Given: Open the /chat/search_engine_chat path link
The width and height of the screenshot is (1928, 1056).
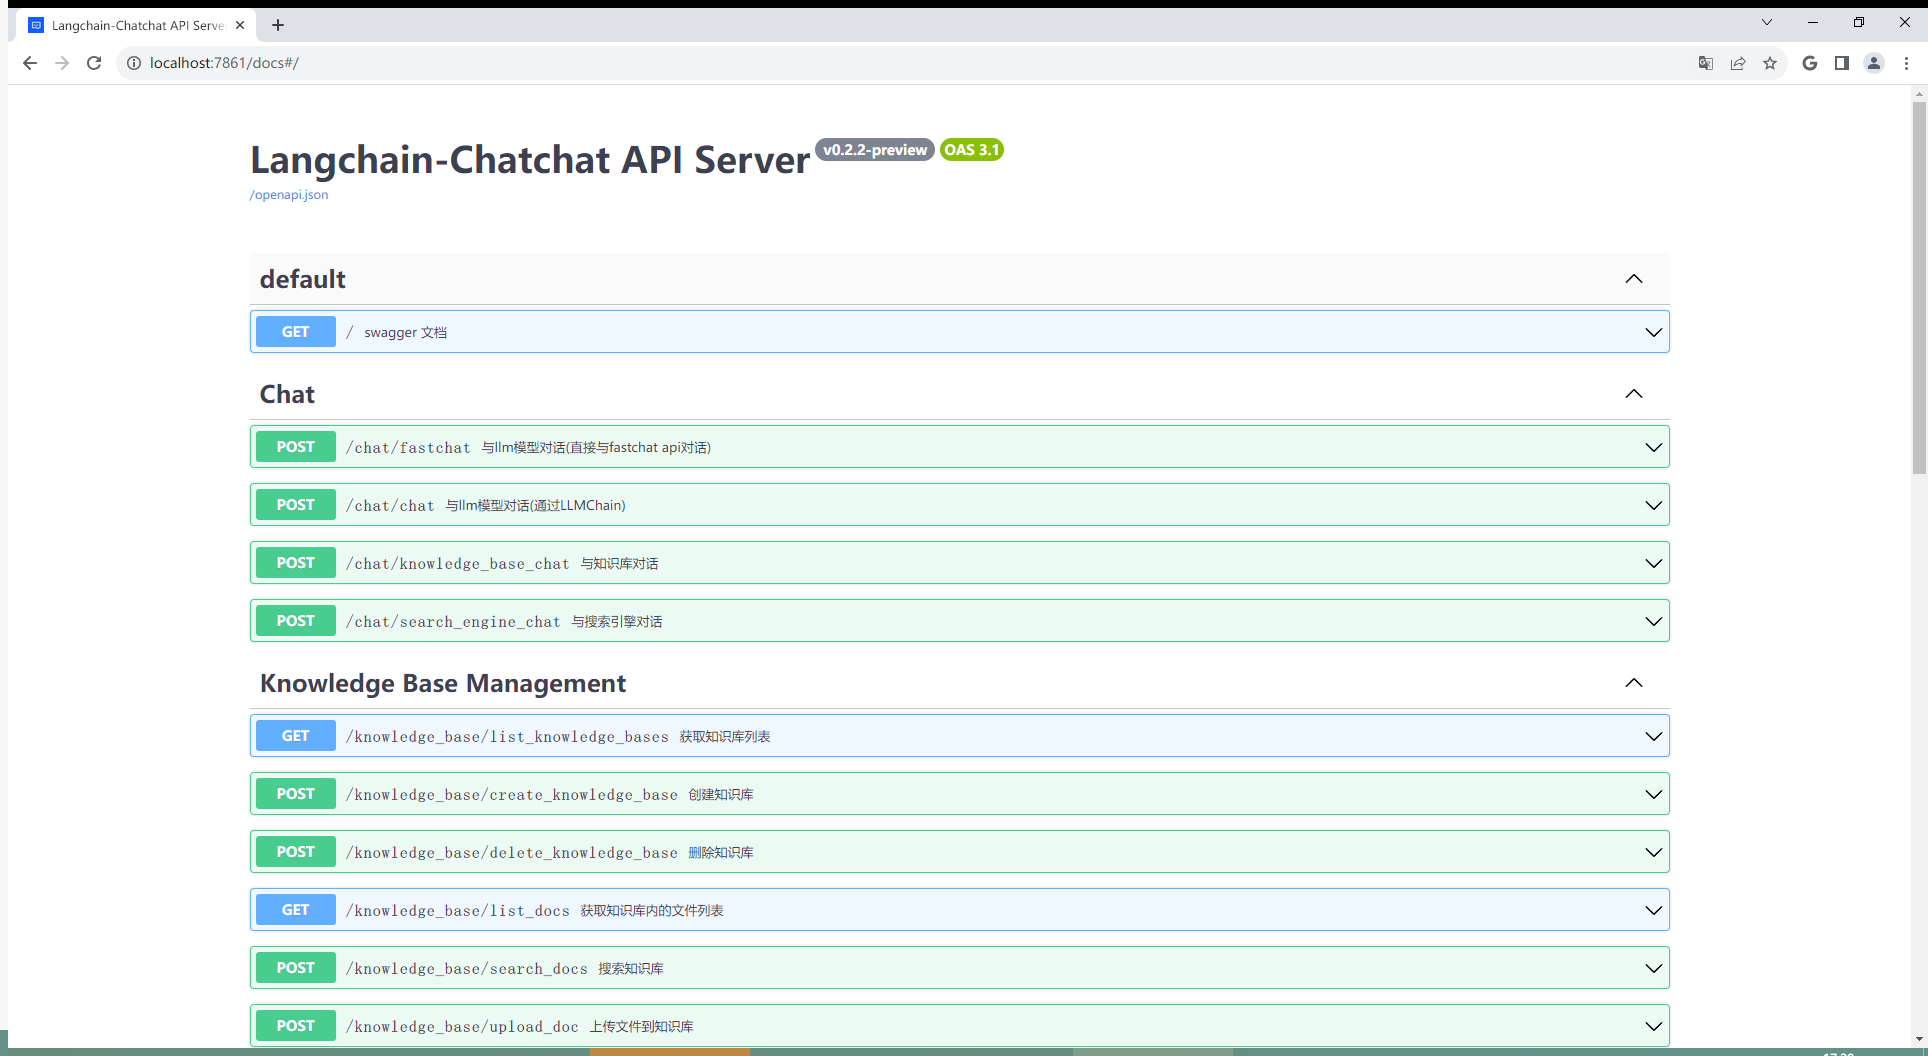Looking at the screenshot, I should click(453, 622).
